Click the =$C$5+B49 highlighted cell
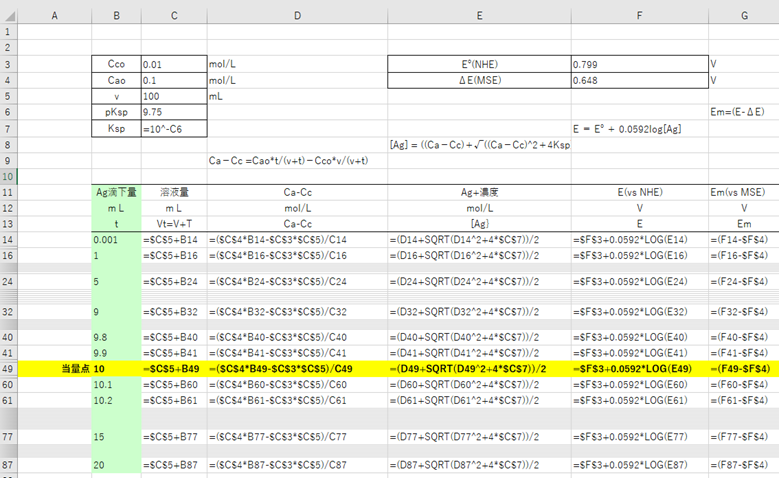This screenshot has width=779, height=478. [x=174, y=369]
